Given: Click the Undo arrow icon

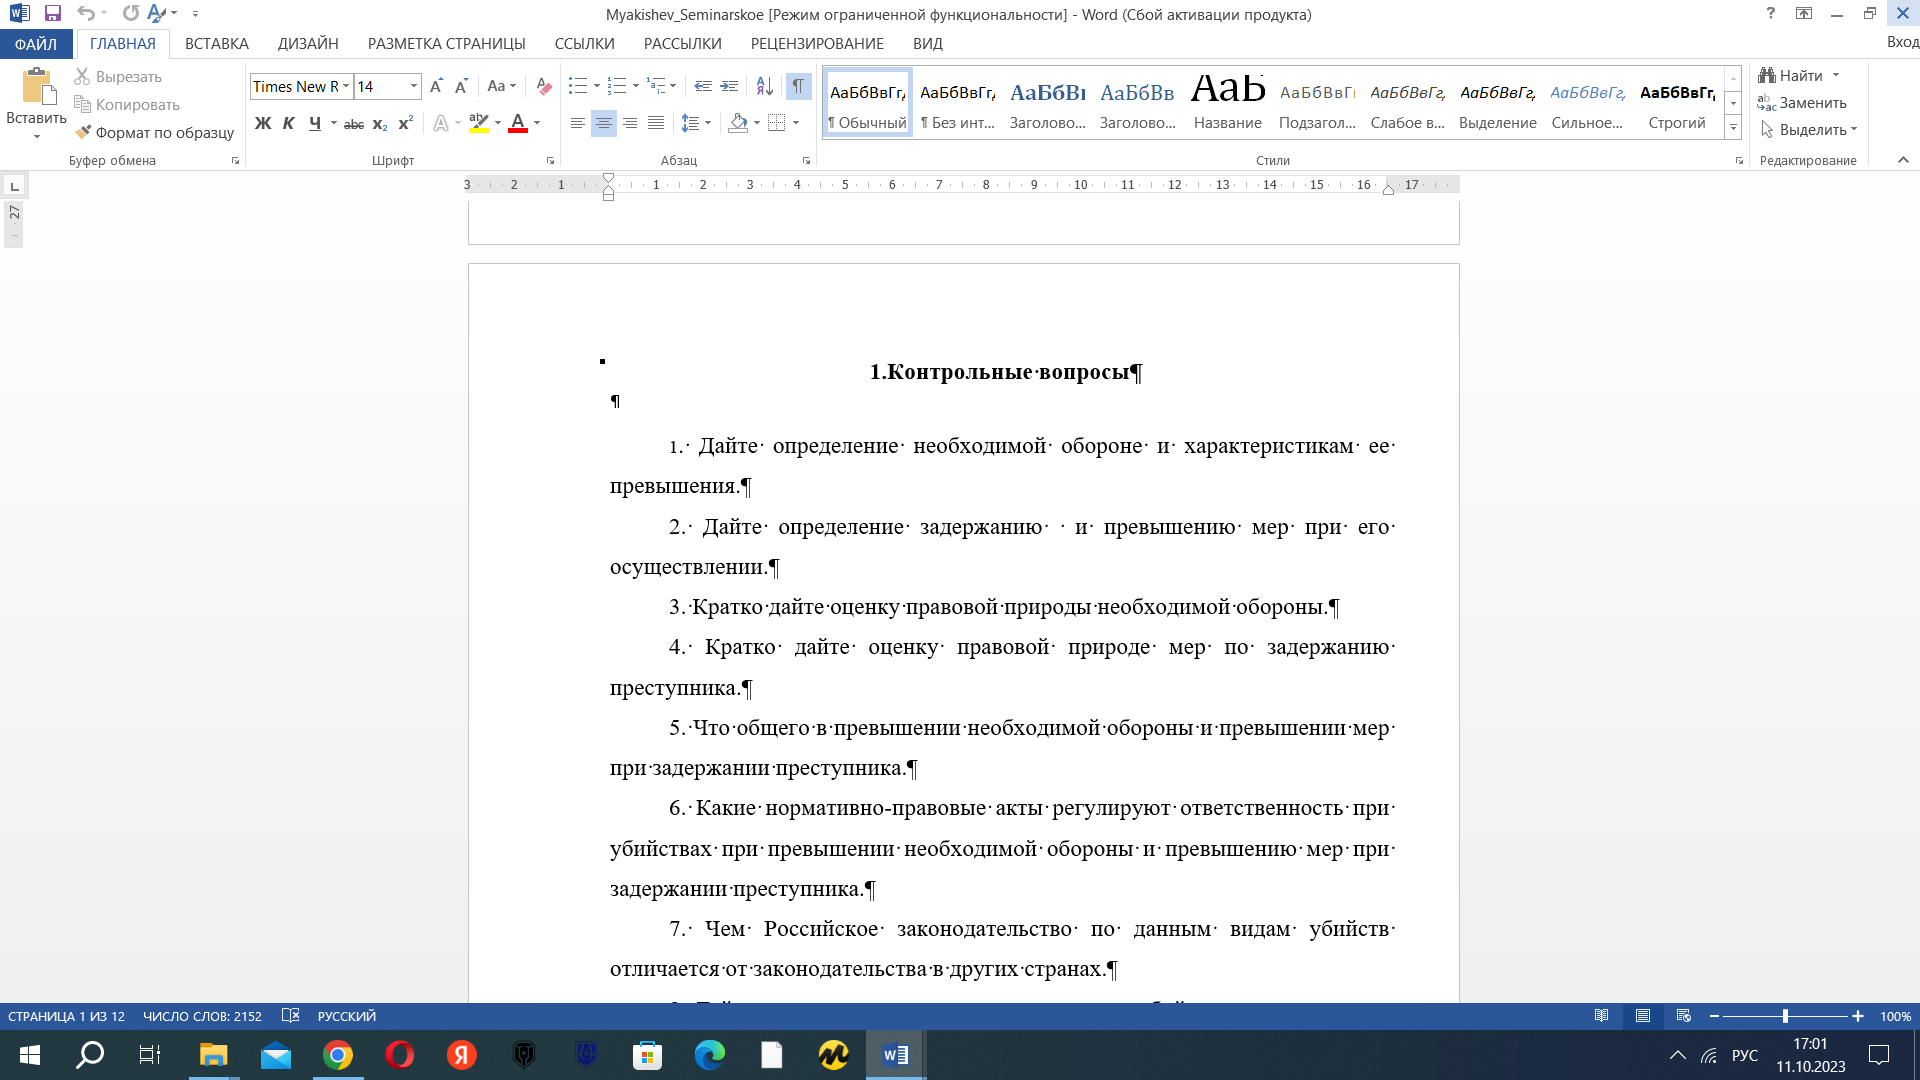Looking at the screenshot, I should [86, 14].
